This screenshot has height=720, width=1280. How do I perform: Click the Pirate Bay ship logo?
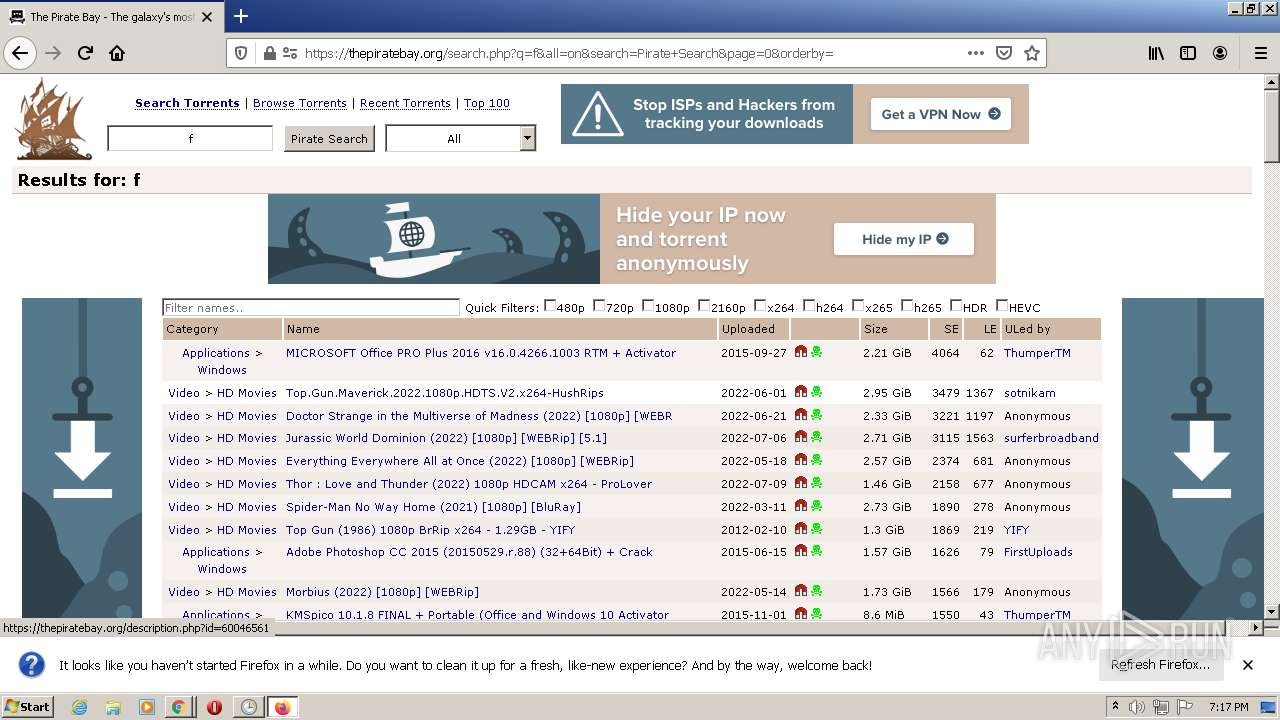tap(53, 120)
